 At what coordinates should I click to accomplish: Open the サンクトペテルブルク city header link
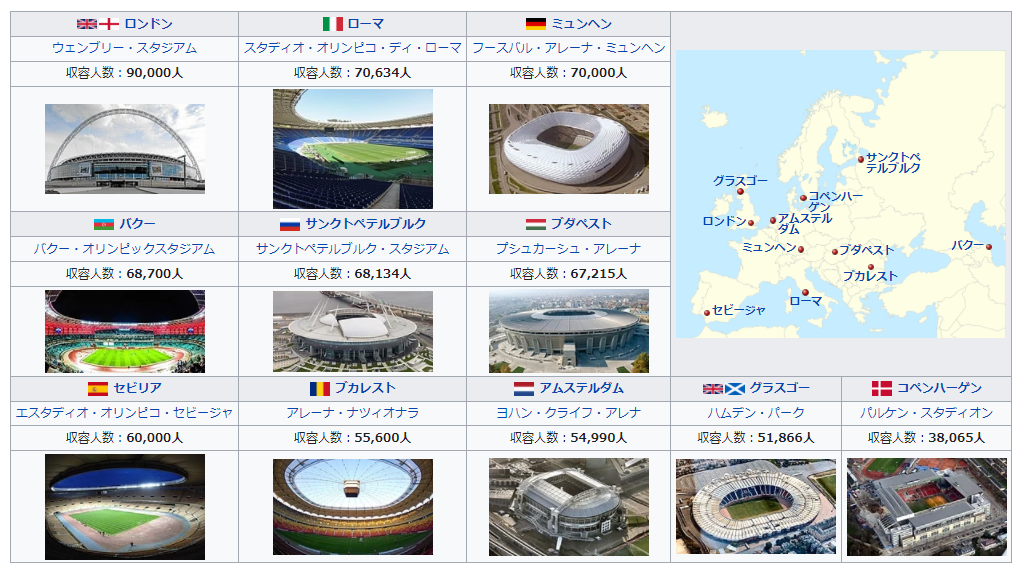365,224
